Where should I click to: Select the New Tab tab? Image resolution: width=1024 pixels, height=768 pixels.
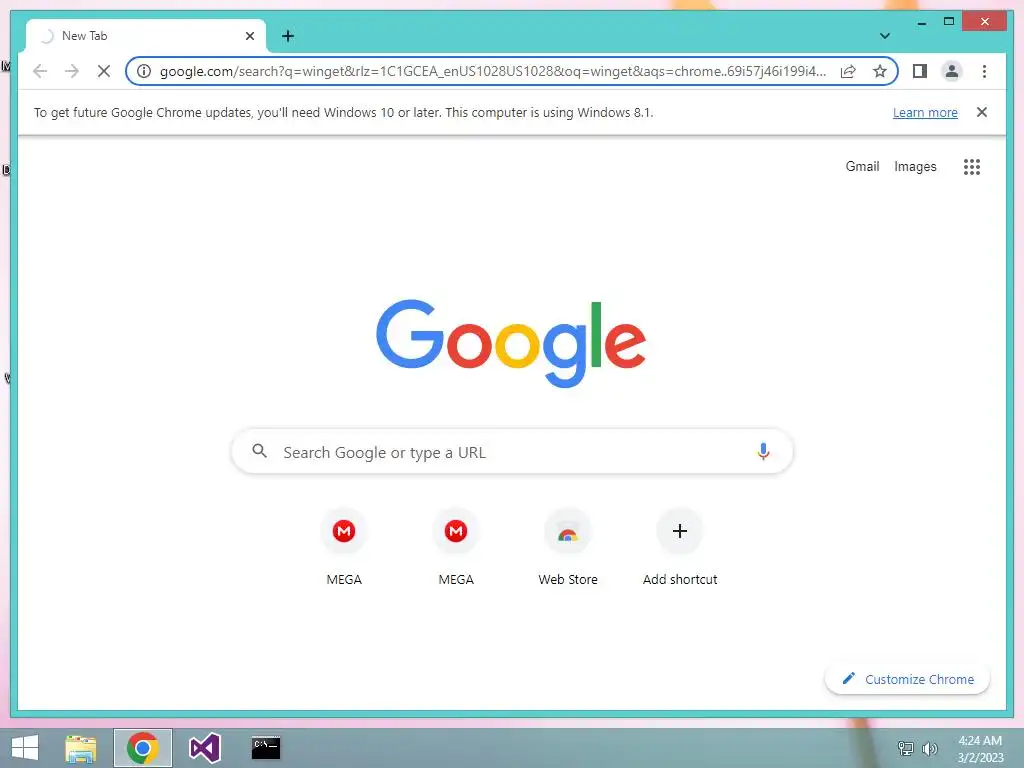pyautogui.click(x=146, y=36)
